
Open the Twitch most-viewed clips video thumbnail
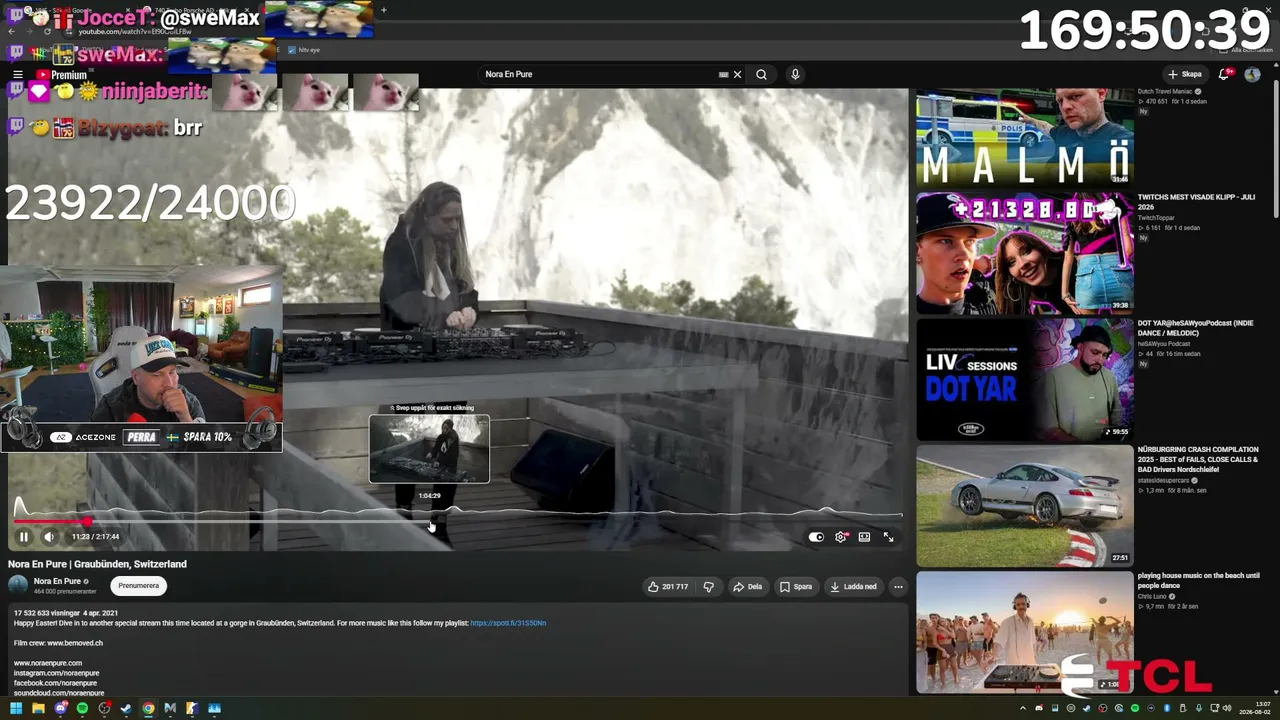pyautogui.click(x=1025, y=252)
